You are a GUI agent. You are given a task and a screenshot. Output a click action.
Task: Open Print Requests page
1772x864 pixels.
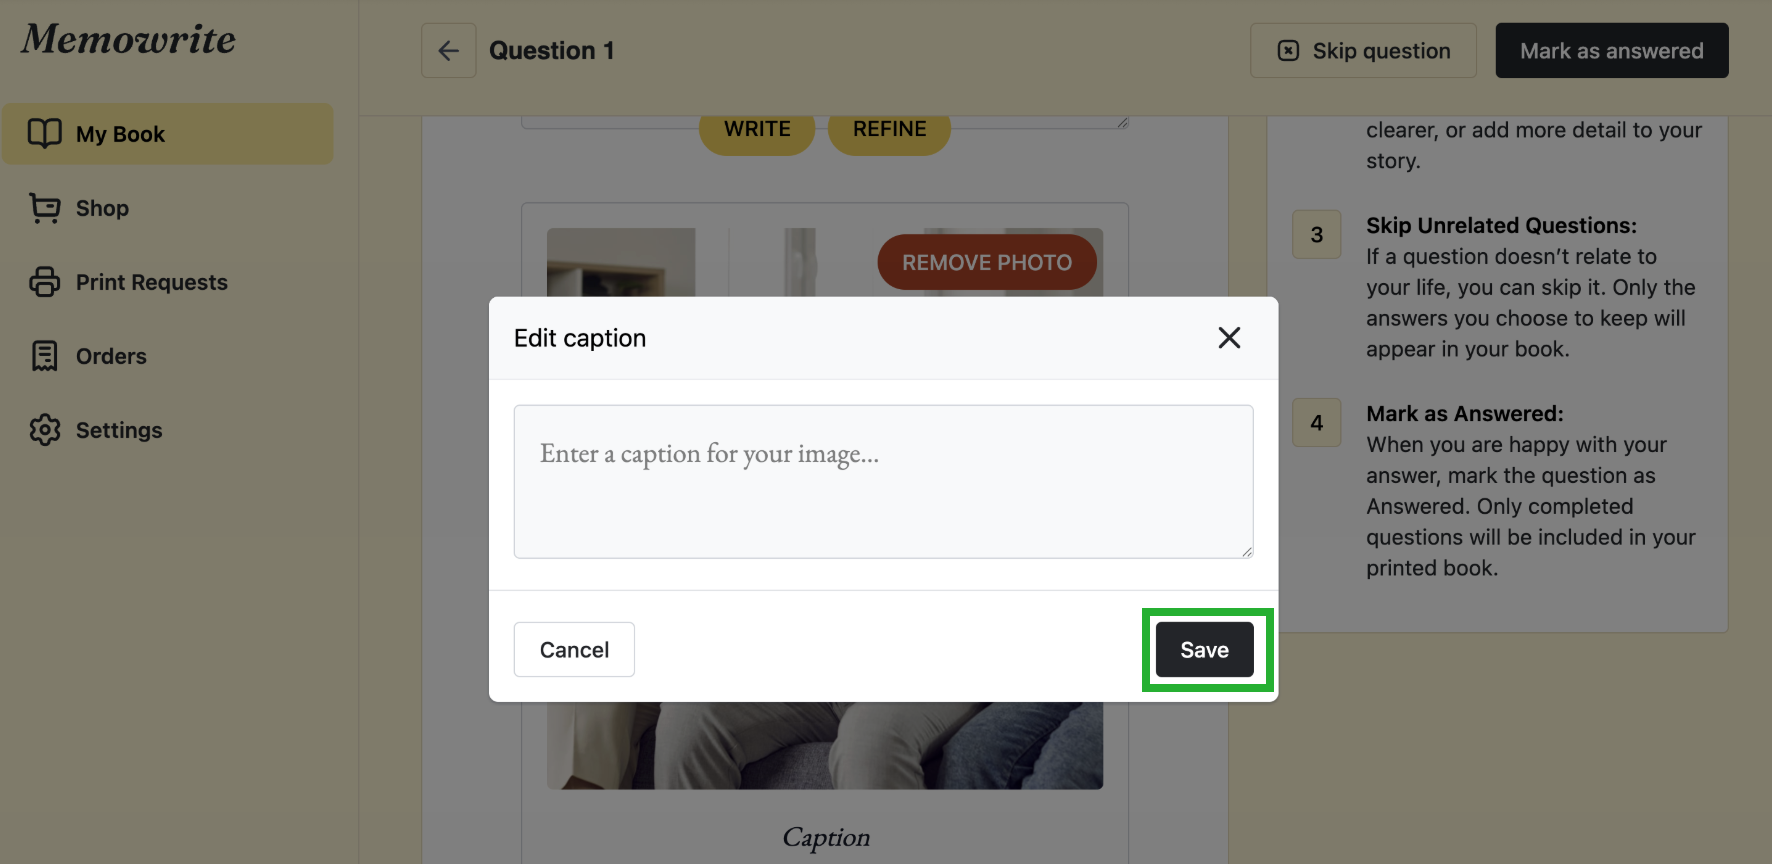[151, 282]
